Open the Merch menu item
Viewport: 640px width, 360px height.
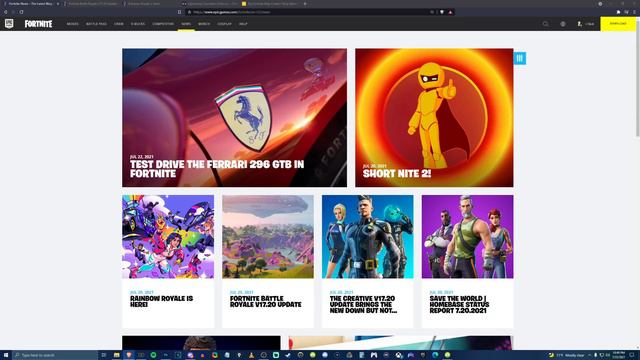pos(204,24)
